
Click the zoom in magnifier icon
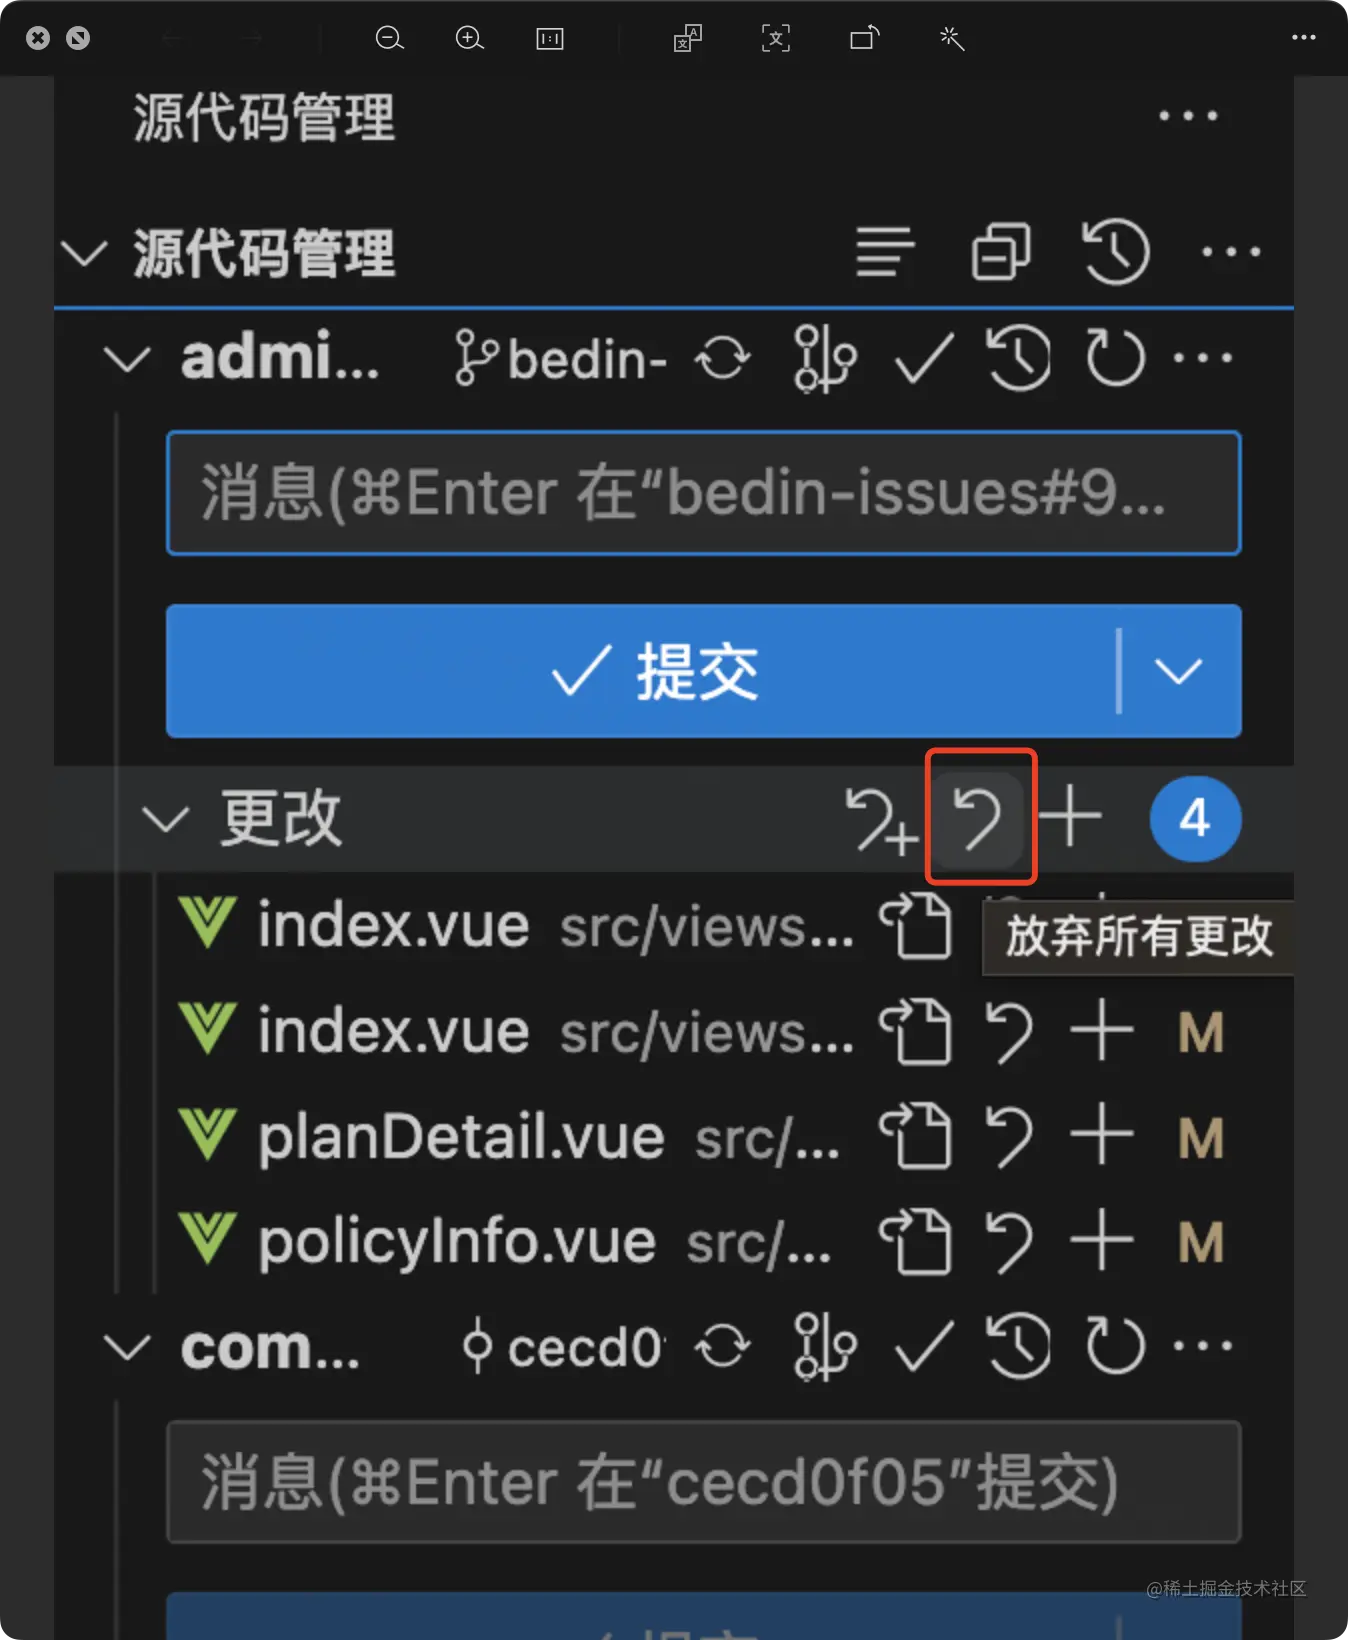[x=469, y=38]
